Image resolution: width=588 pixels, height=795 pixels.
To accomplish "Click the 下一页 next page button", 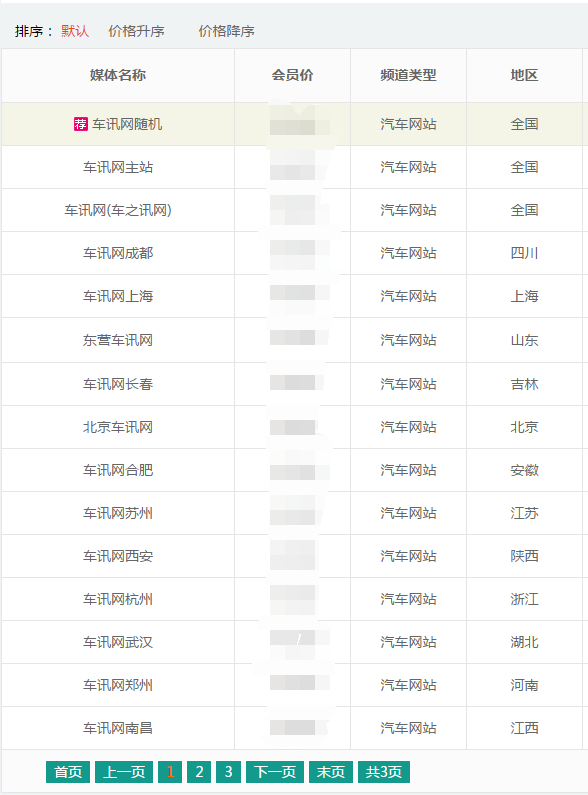I will (x=275, y=772).
